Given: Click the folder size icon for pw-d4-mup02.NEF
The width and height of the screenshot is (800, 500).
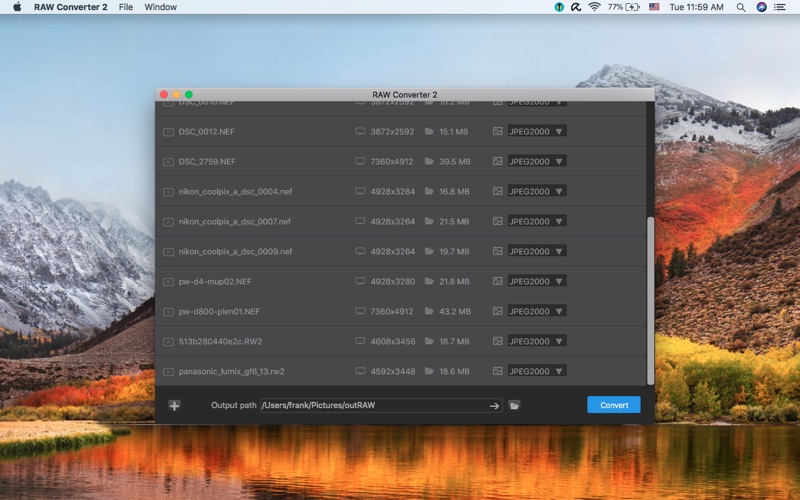Looking at the screenshot, I should (x=429, y=281).
